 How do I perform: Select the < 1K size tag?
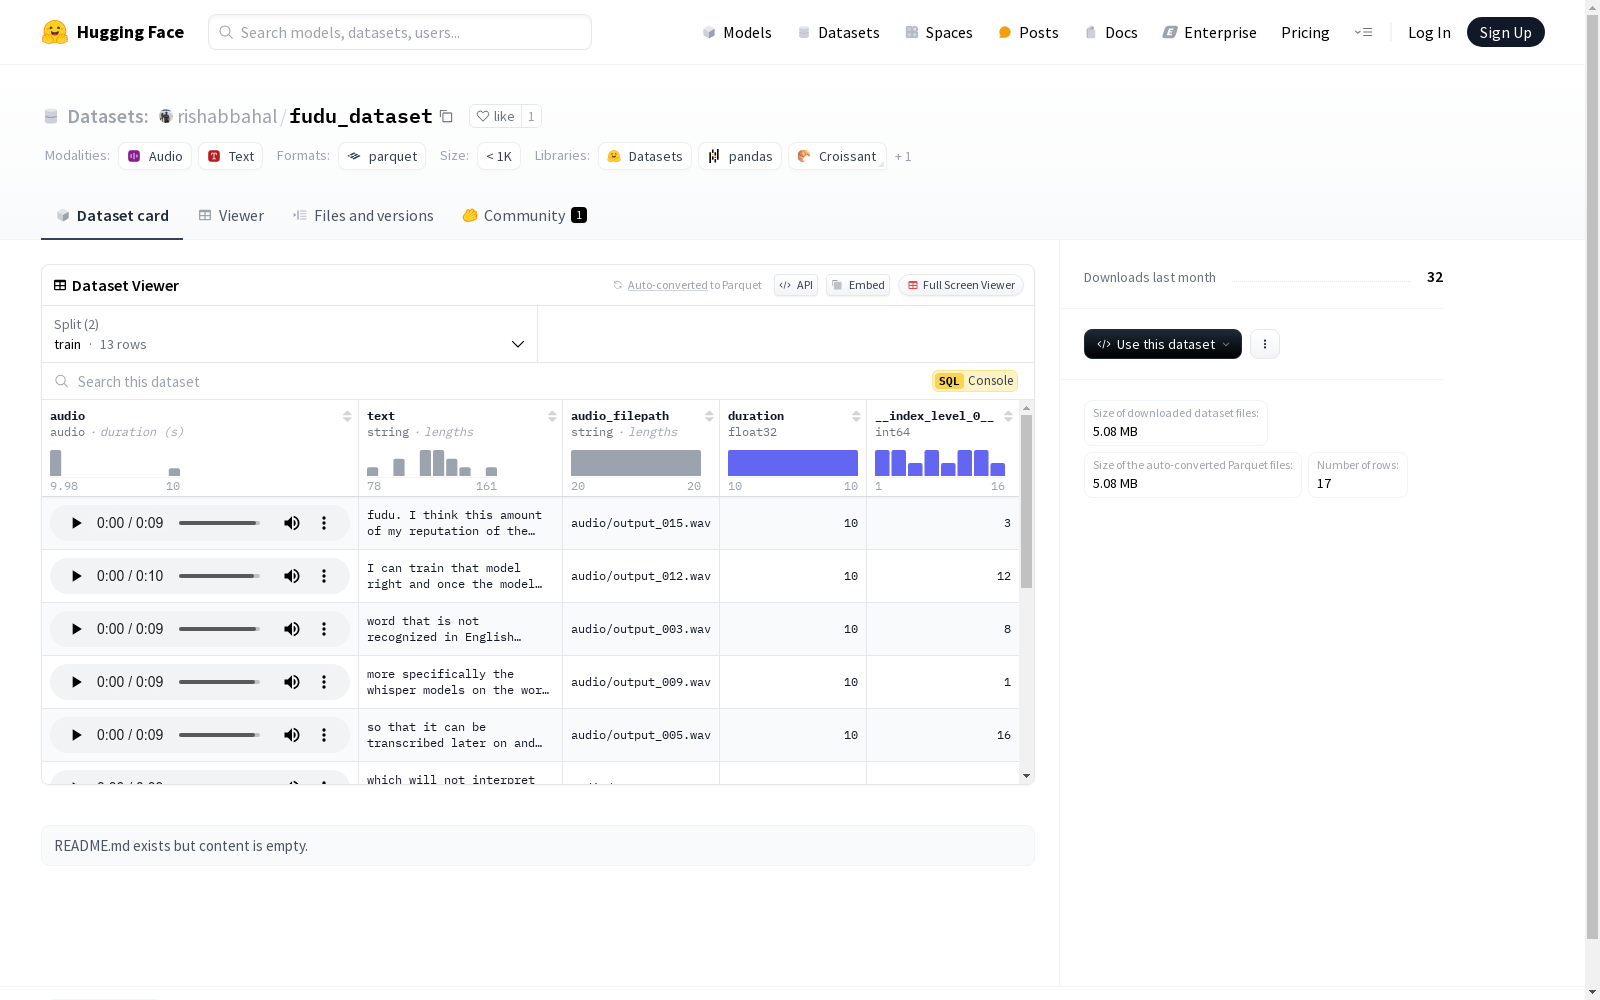point(499,156)
